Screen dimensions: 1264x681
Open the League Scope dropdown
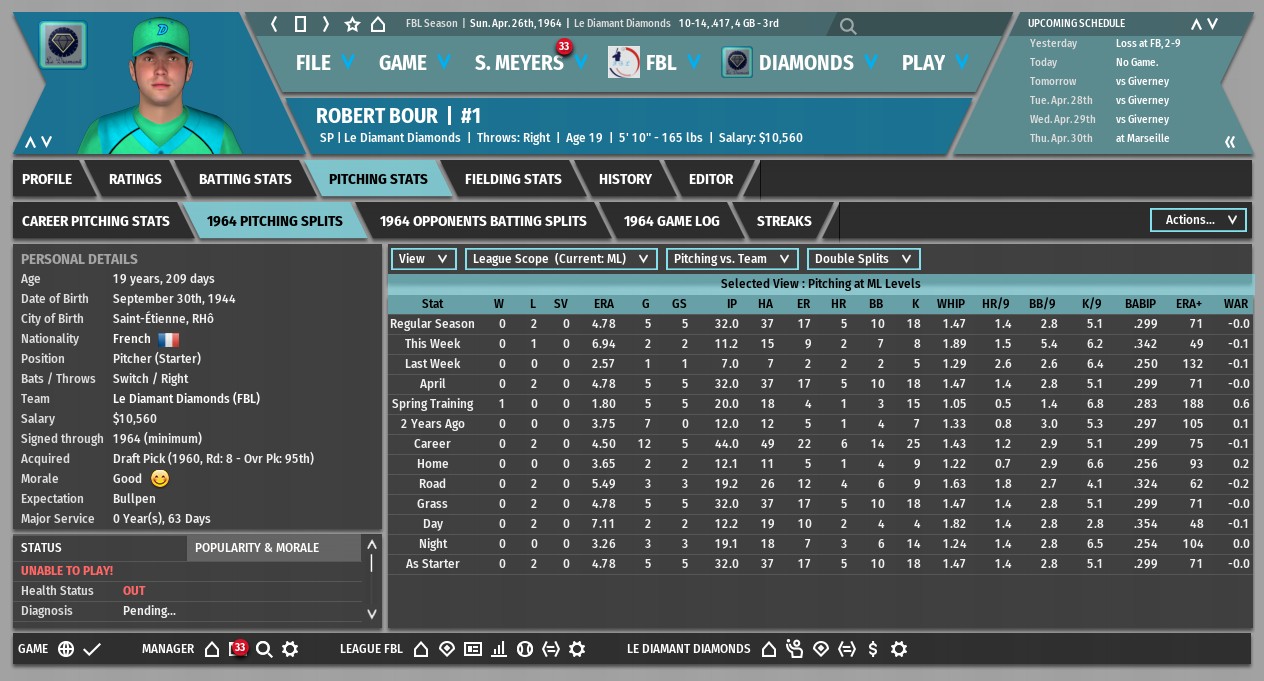(x=560, y=259)
